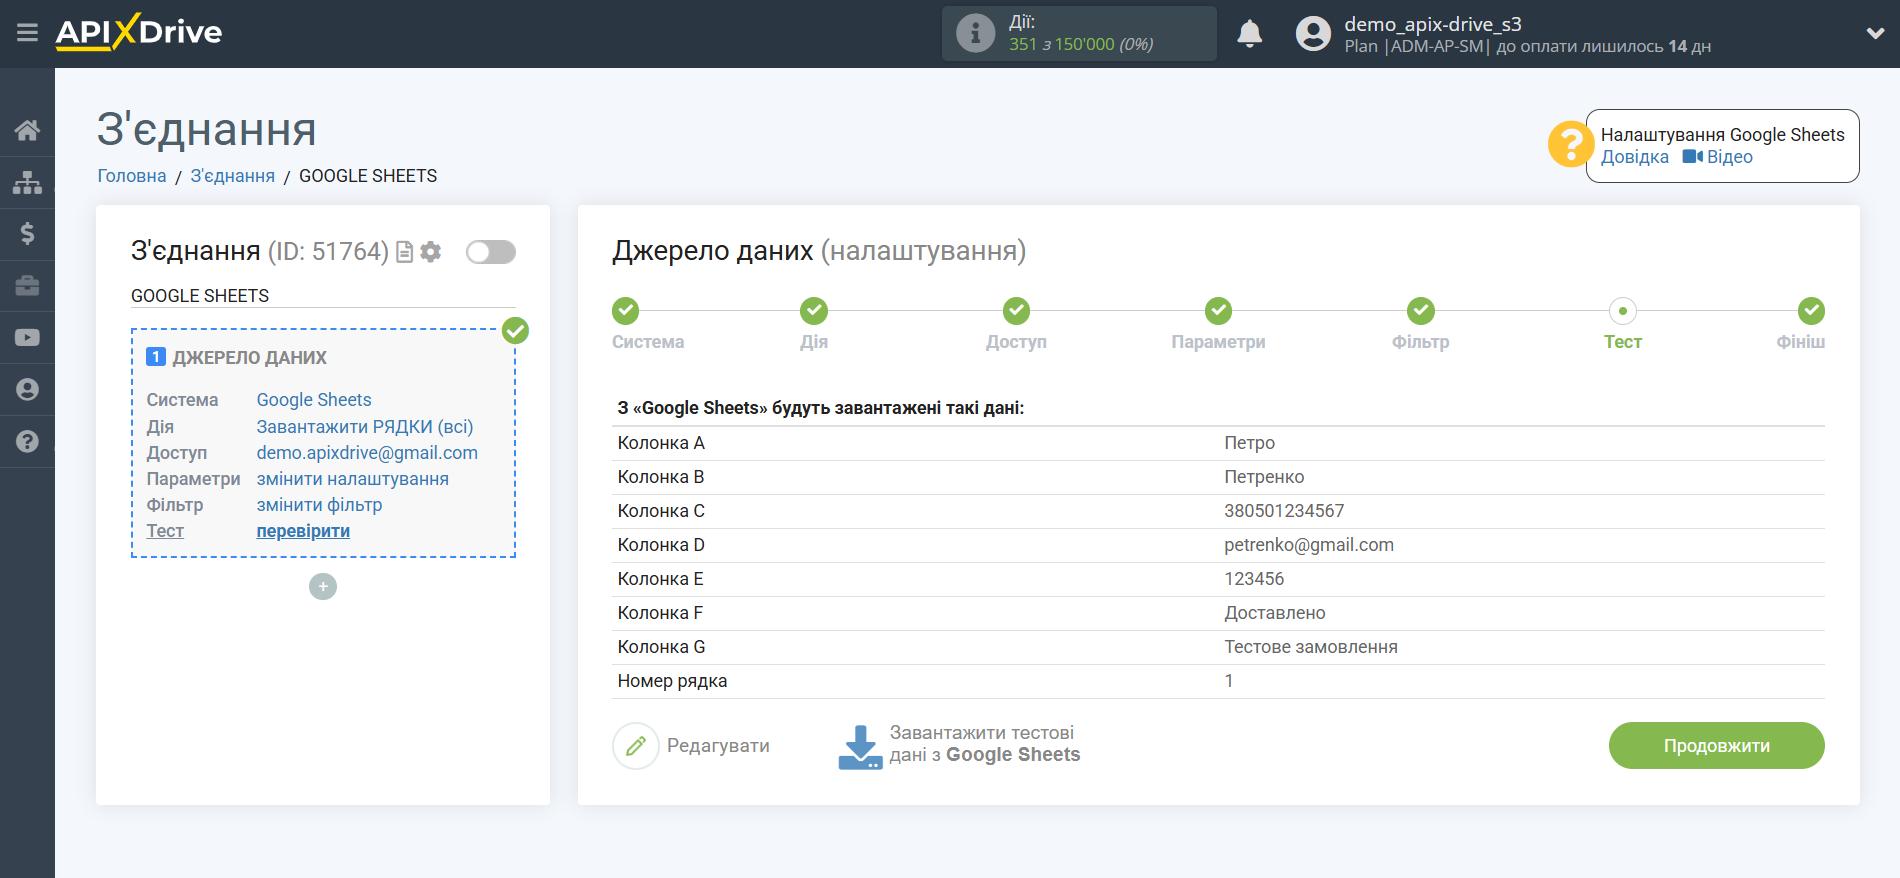Go to the Головна breadcrumb
Screen dimensions: 1900x878
(132, 176)
